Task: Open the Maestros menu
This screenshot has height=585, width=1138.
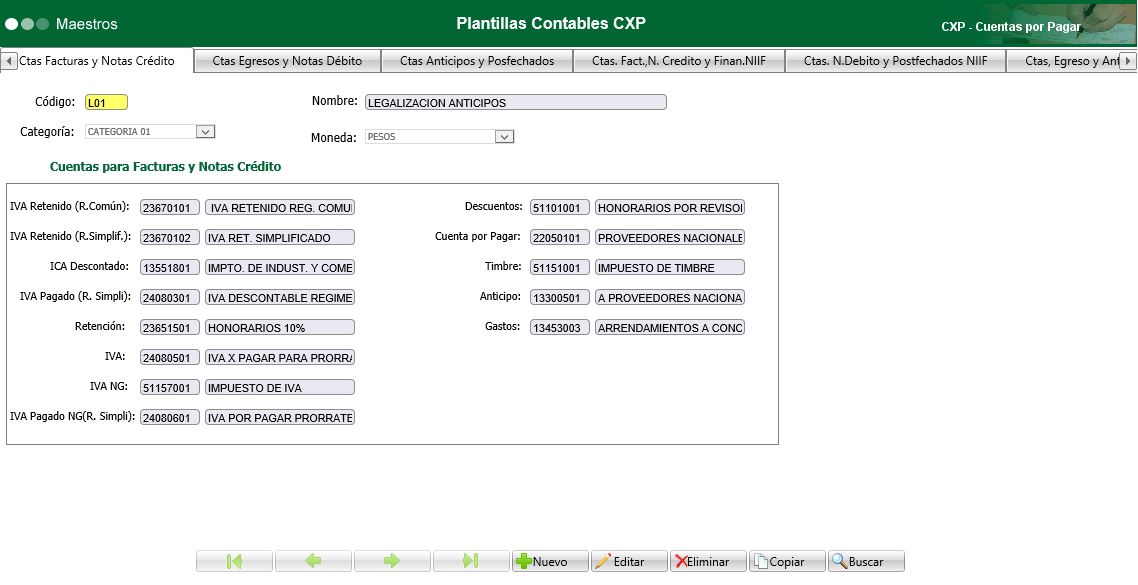Action: [x=88, y=22]
